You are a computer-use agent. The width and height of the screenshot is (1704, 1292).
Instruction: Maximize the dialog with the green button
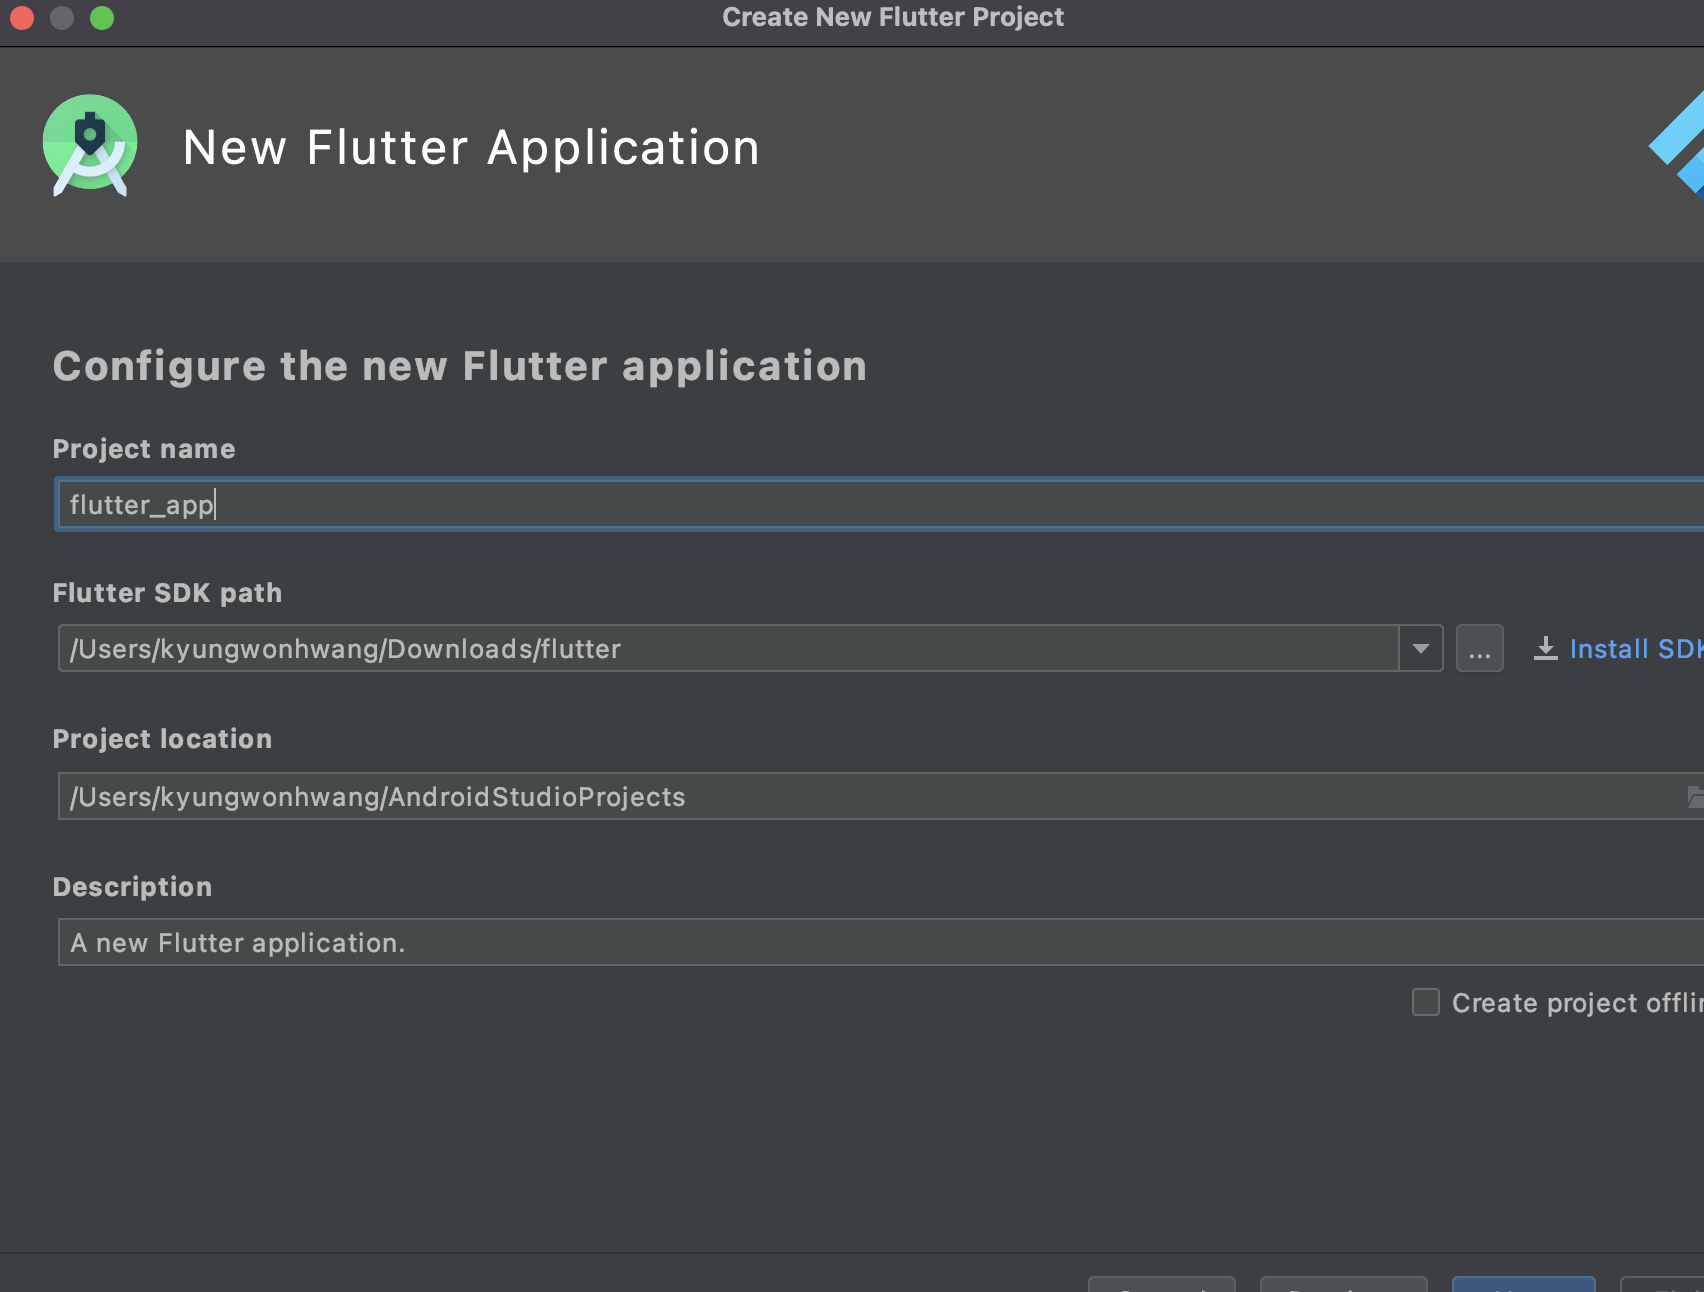(x=102, y=18)
